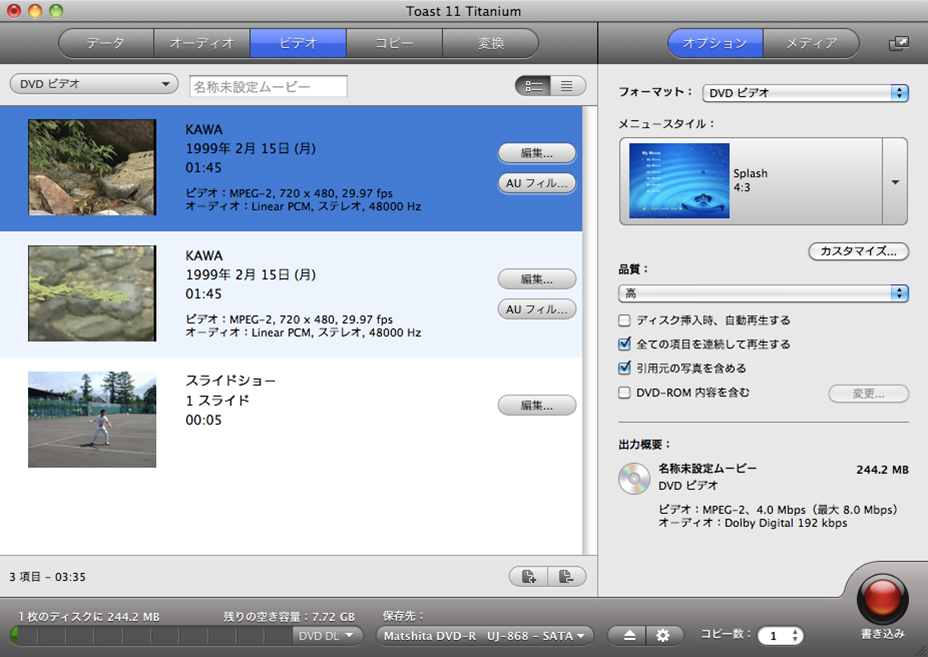
Task: Expand the Splash menu style dropdown arrow
Action: (895, 182)
